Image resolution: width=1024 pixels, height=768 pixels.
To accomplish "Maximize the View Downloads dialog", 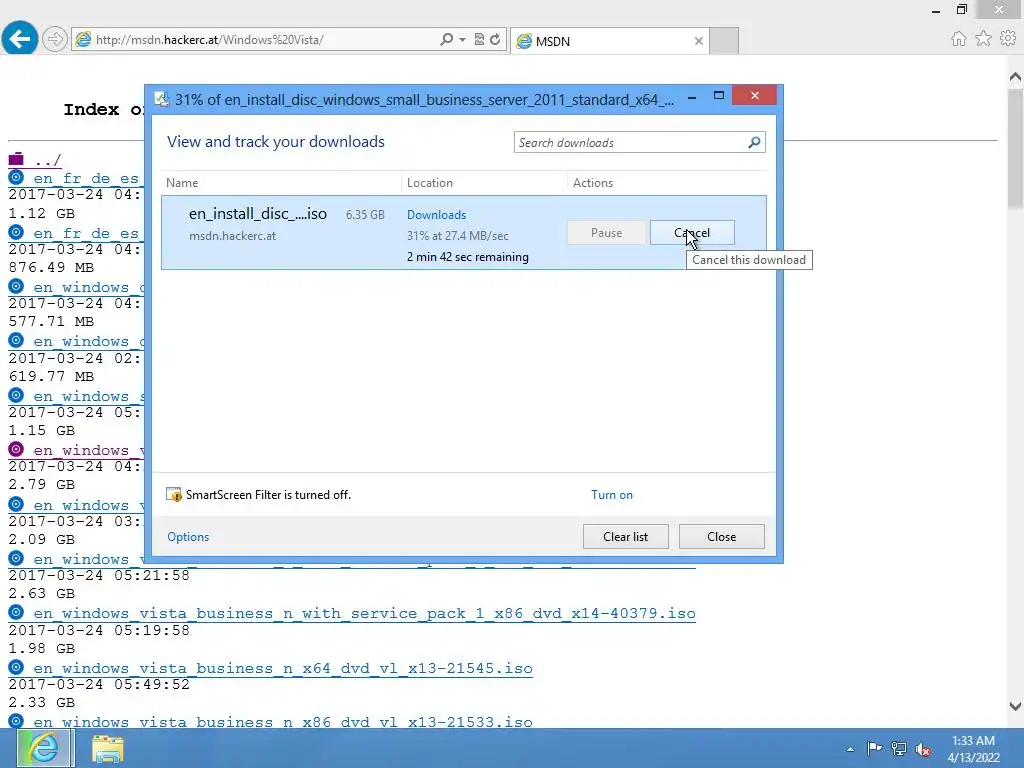I will pyautogui.click(x=719, y=96).
